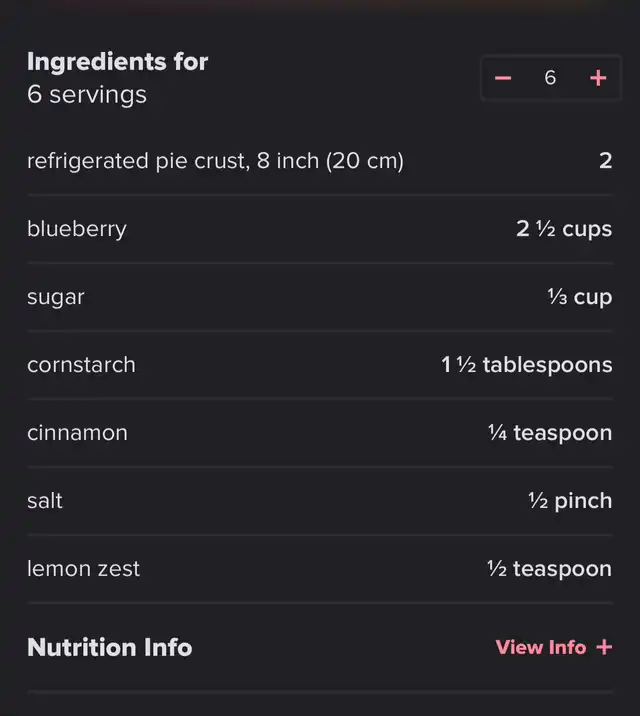Viewport: 640px width, 716px height.
Task: Click the servings count number 6
Action: [x=550, y=78]
